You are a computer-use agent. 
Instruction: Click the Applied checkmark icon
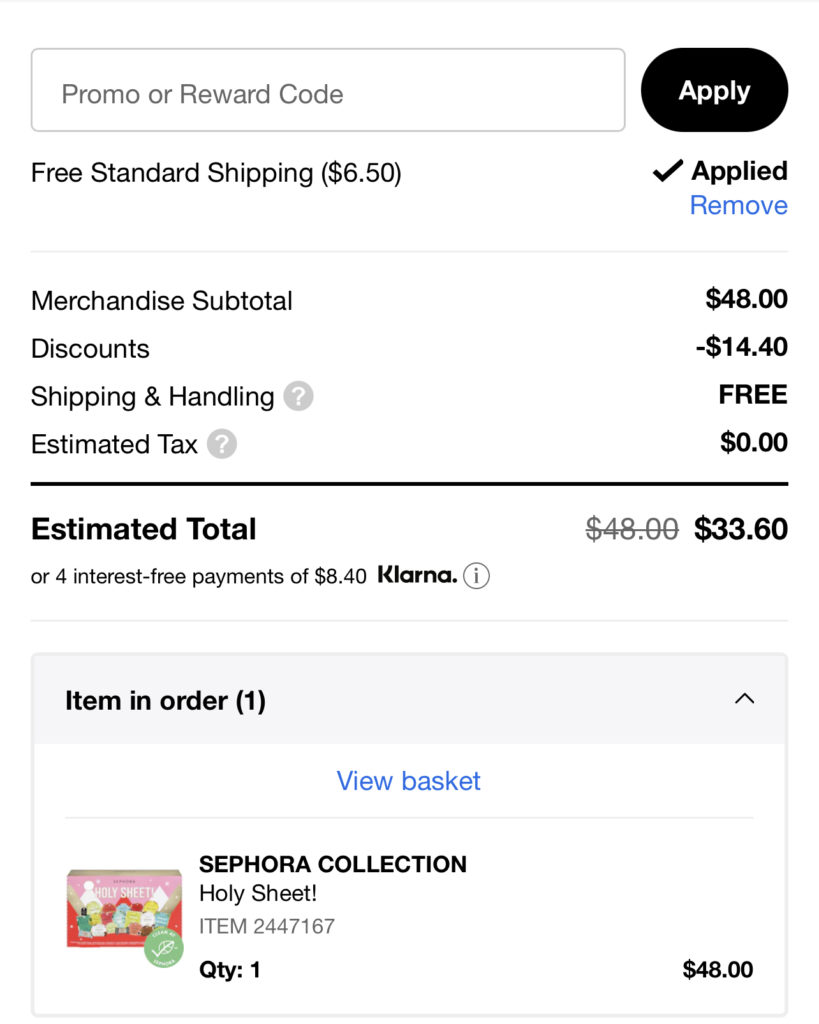tap(667, 172)
